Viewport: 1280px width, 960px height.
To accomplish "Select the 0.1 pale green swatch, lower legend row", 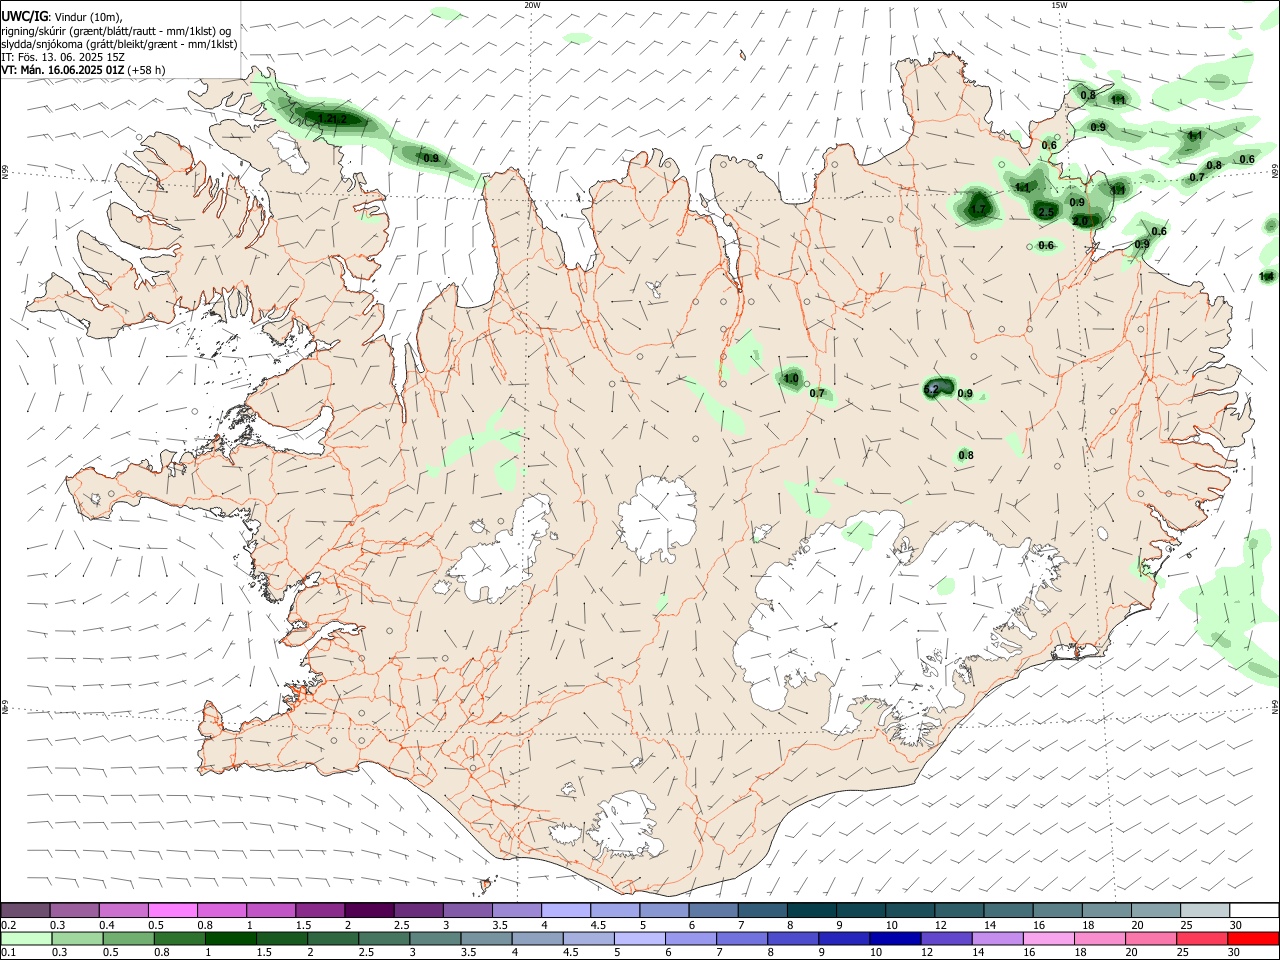I will tap(26, 938).
